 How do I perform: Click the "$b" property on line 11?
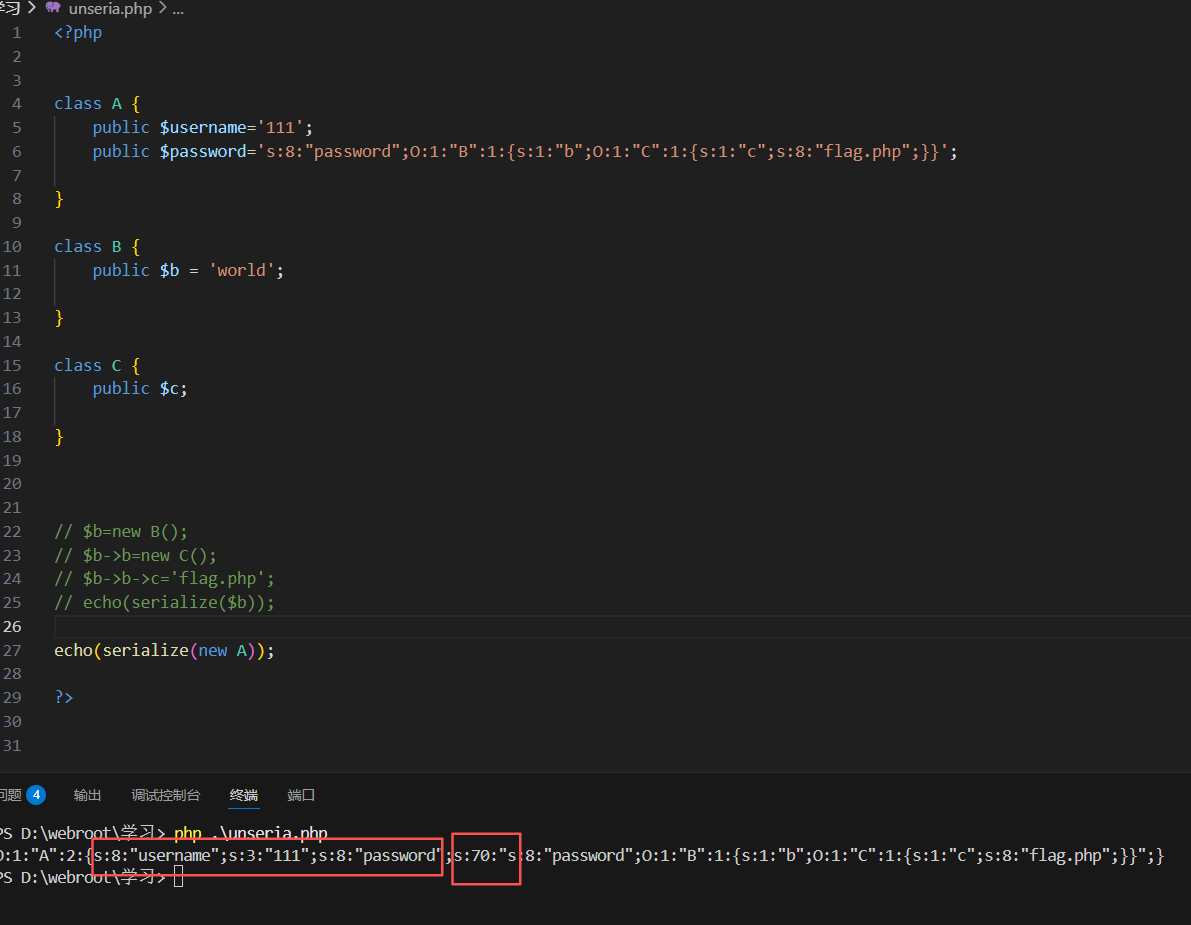(x=169, y=270)
